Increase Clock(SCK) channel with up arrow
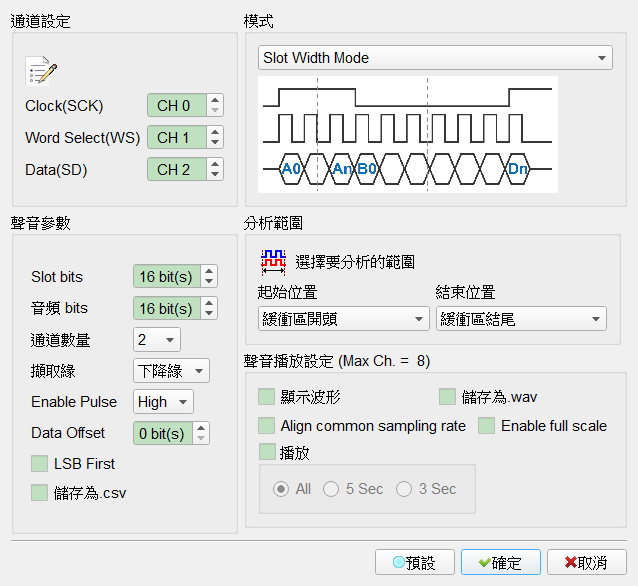Viewport: 638px width, 586px height. coord(215,100)
